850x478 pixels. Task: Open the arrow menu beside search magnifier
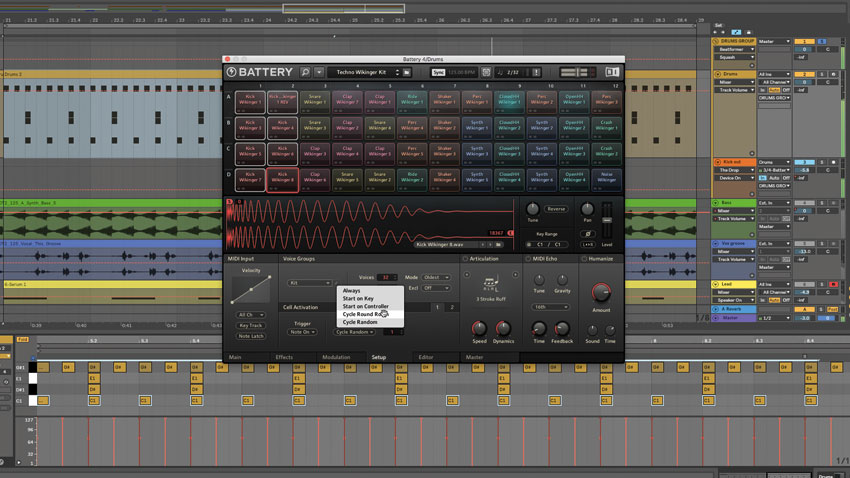pos(319,72)
